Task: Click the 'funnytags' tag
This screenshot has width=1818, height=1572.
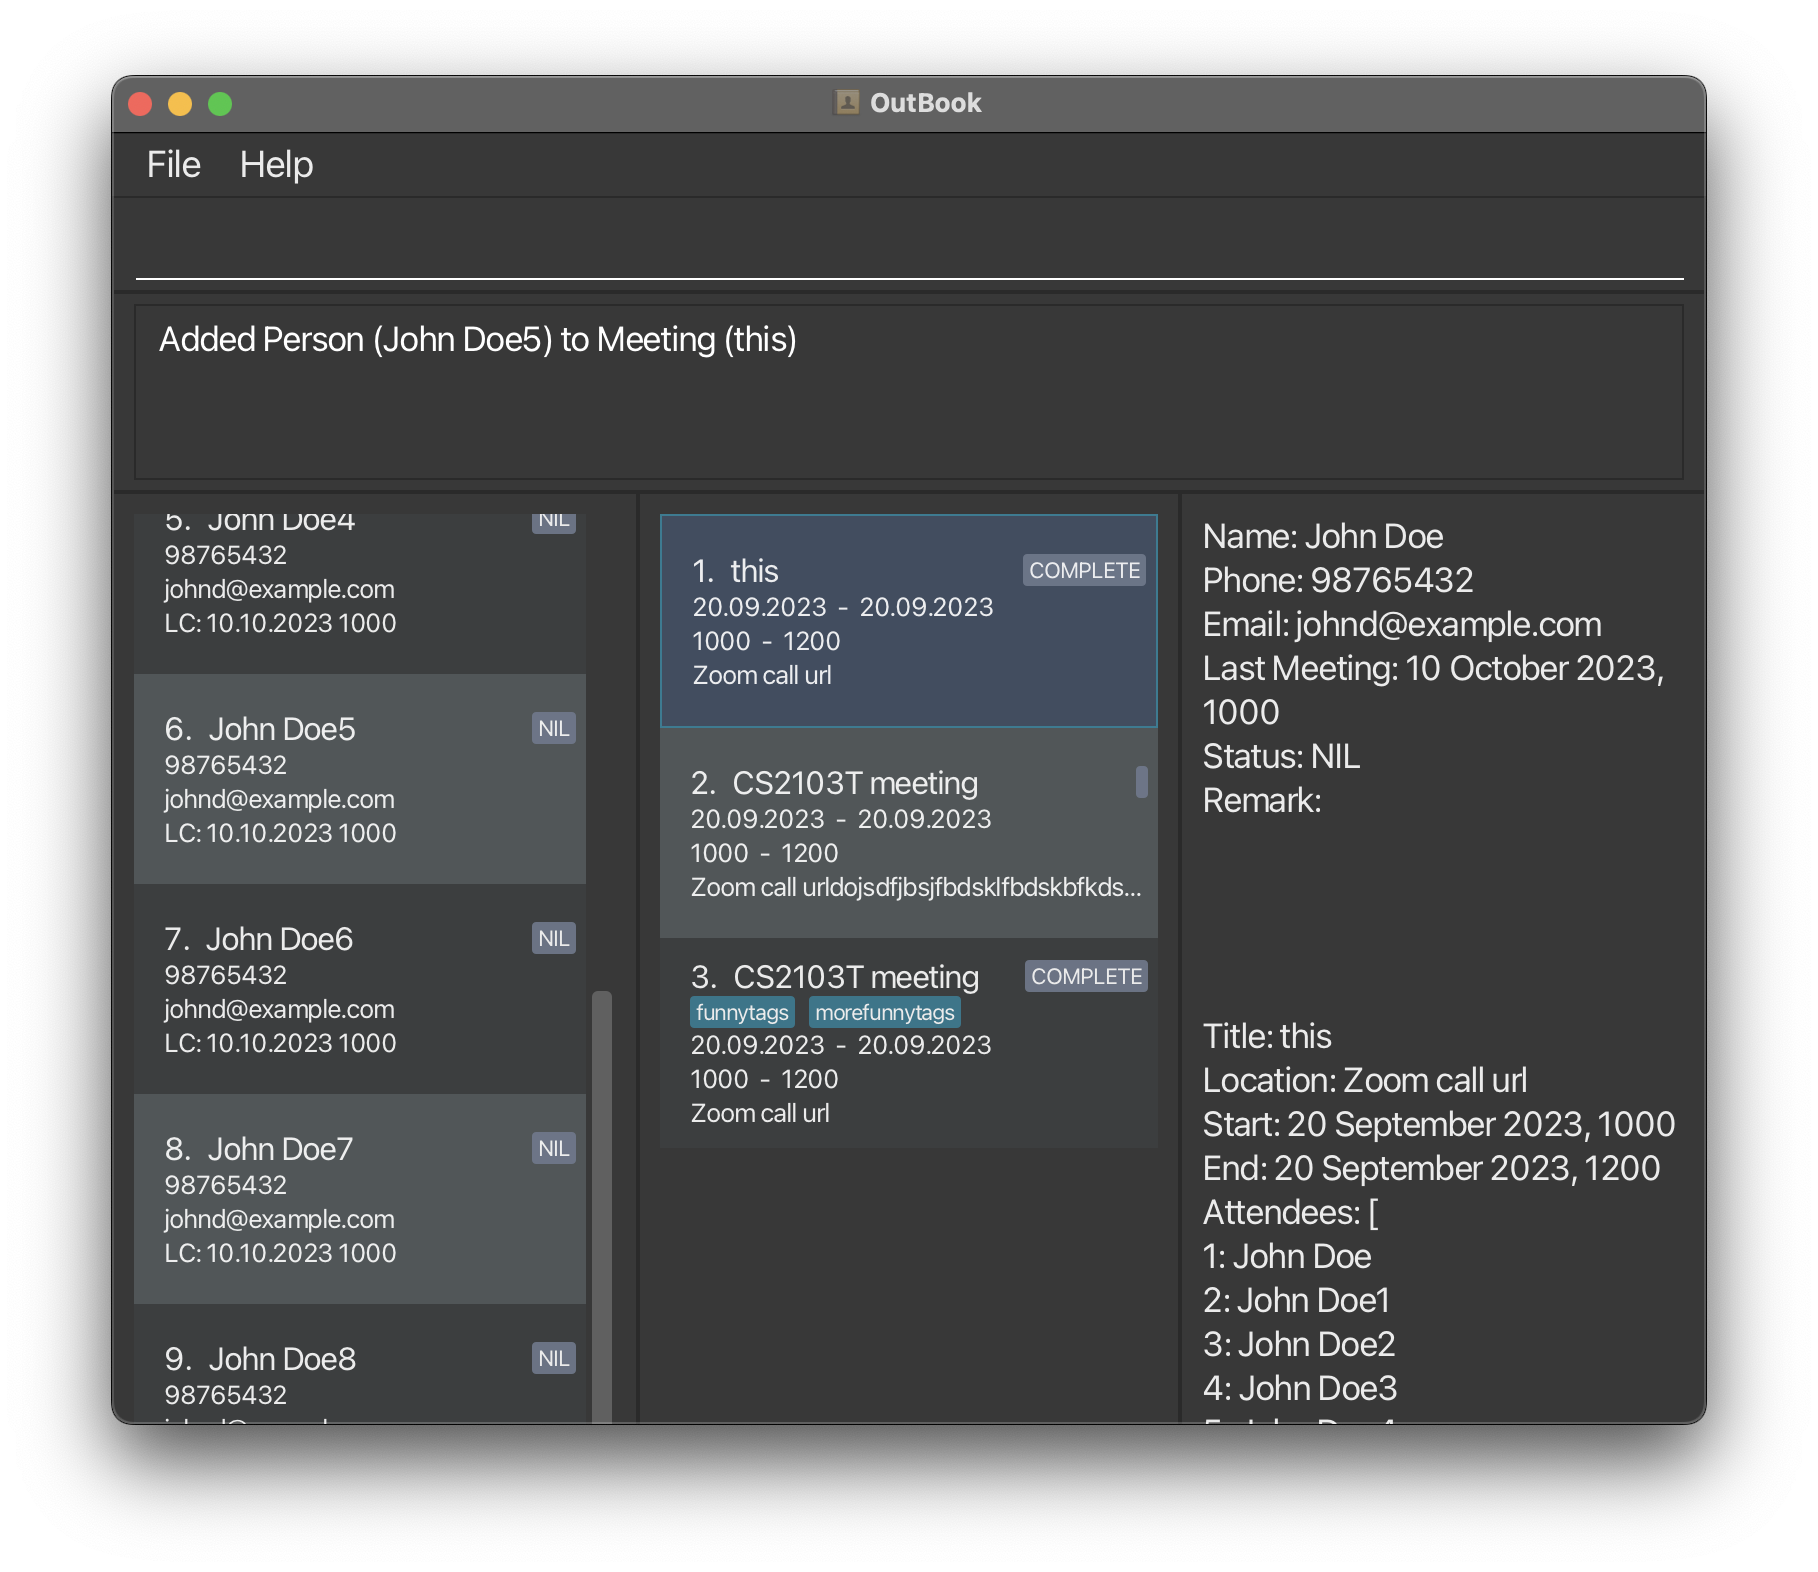Action: (742, 1012)
